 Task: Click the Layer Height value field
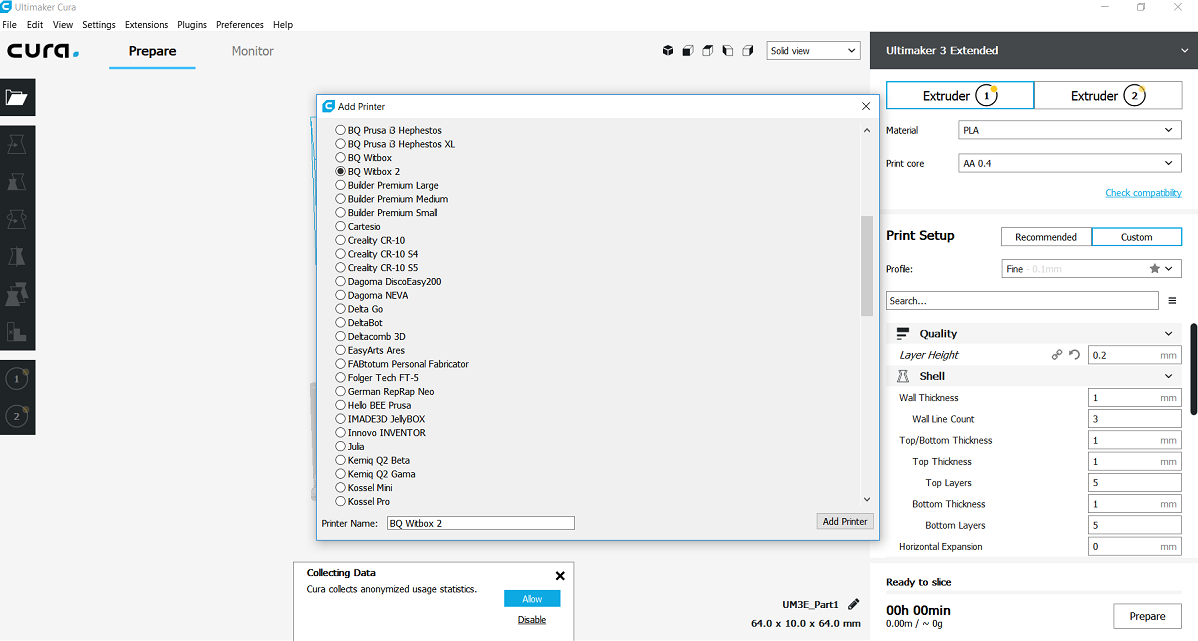(x=1135, y=355)
